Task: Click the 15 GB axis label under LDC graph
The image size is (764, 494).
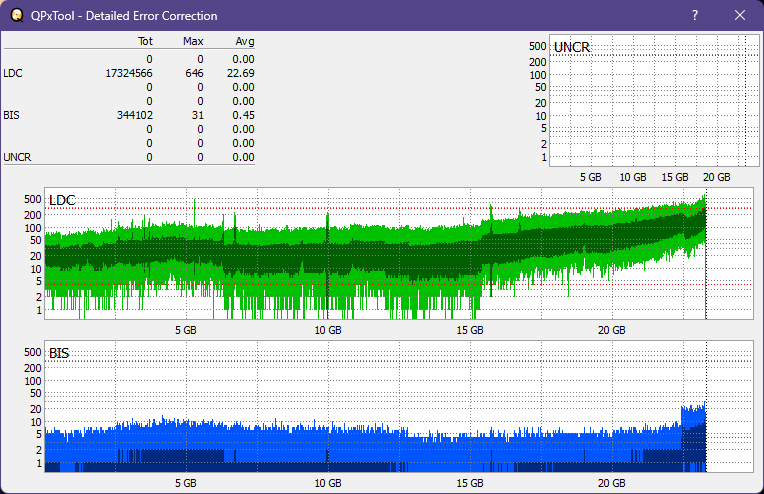Action: (470, 330)
